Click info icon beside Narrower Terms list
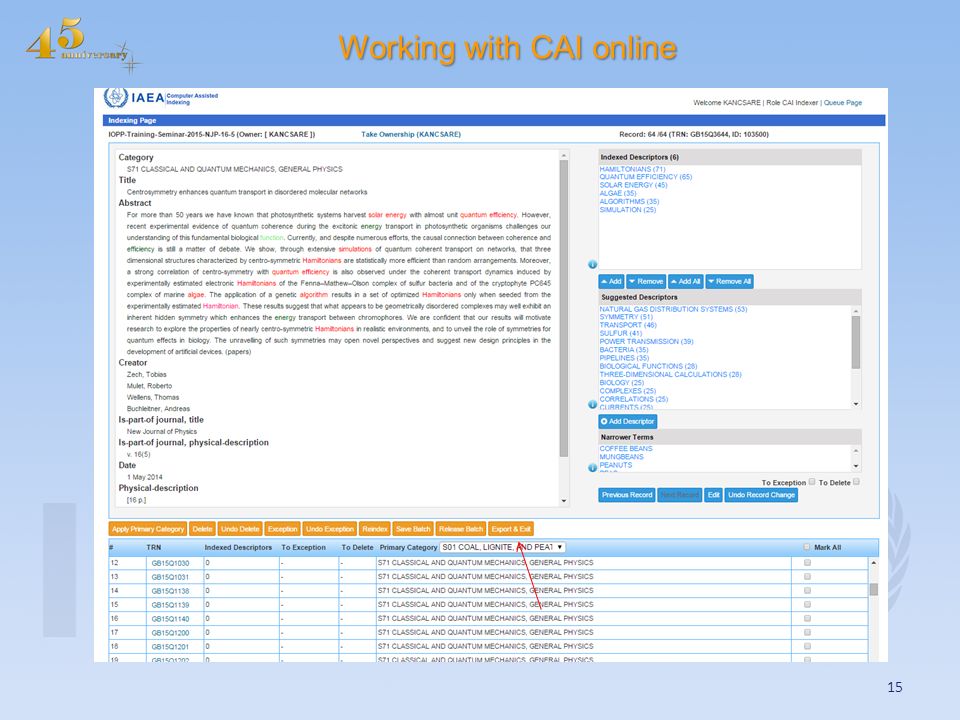The image size is (960, 720). [x=593, y=468]
